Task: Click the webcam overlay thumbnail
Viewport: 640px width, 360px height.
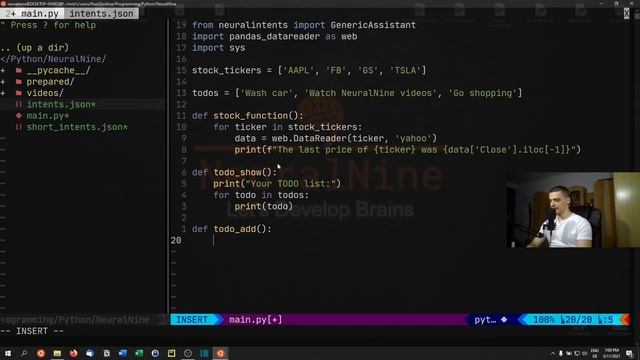Action: pos(573,210)
